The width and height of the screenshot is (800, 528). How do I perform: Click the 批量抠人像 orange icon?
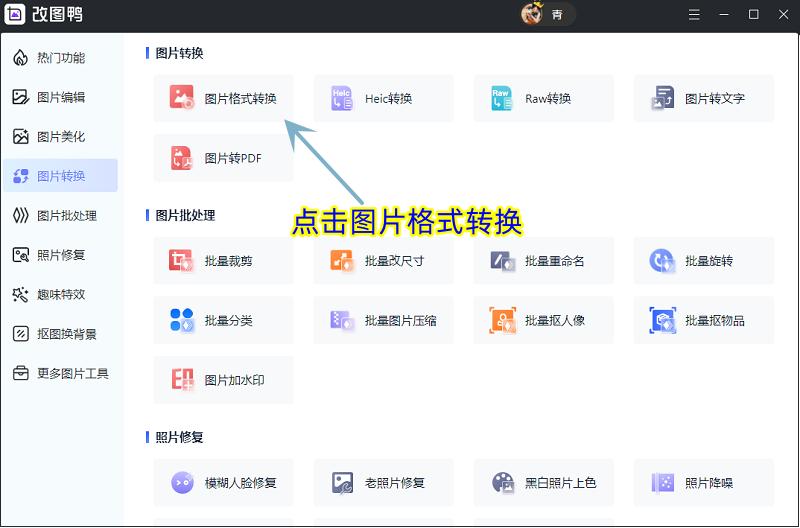(x=502, y=320)
